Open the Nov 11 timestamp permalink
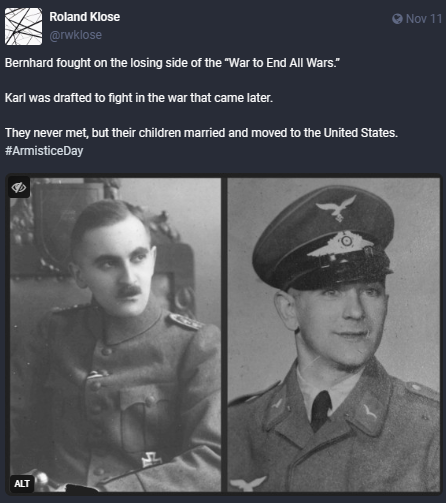The width and height of the screenshot is (446, 503). point(424,19)
